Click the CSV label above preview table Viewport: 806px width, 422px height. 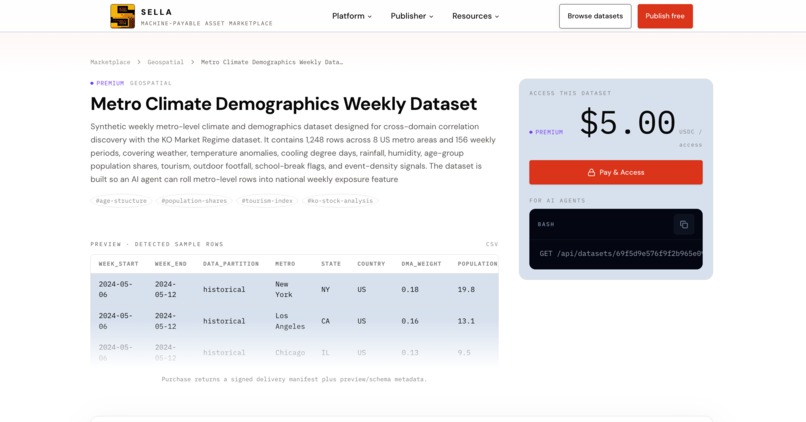click(492, 244)
